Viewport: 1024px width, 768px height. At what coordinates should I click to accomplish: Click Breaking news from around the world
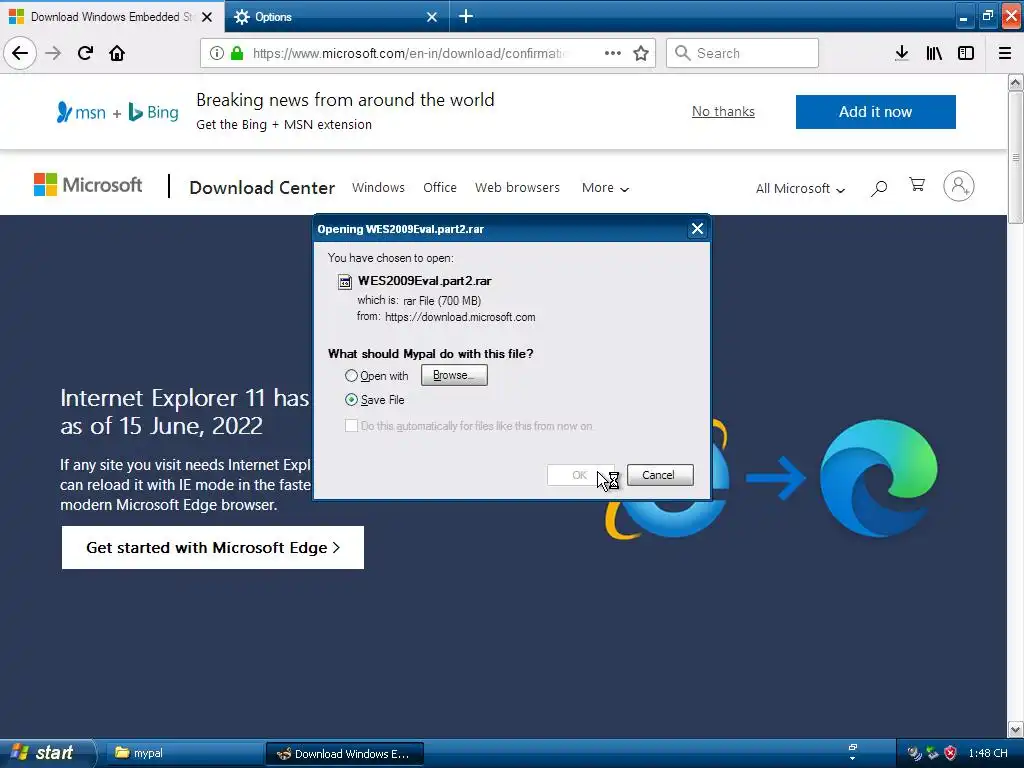[x=345, y=99]
